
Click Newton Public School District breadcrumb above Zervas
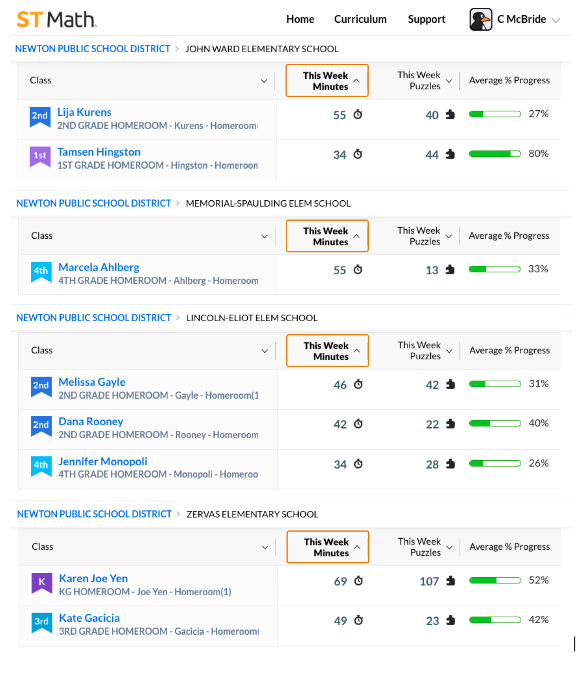click(94, 514)
